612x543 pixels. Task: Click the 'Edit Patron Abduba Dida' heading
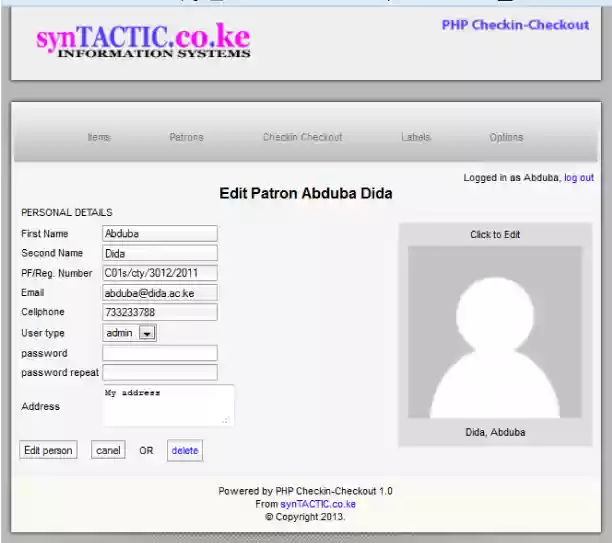[306, 193]
